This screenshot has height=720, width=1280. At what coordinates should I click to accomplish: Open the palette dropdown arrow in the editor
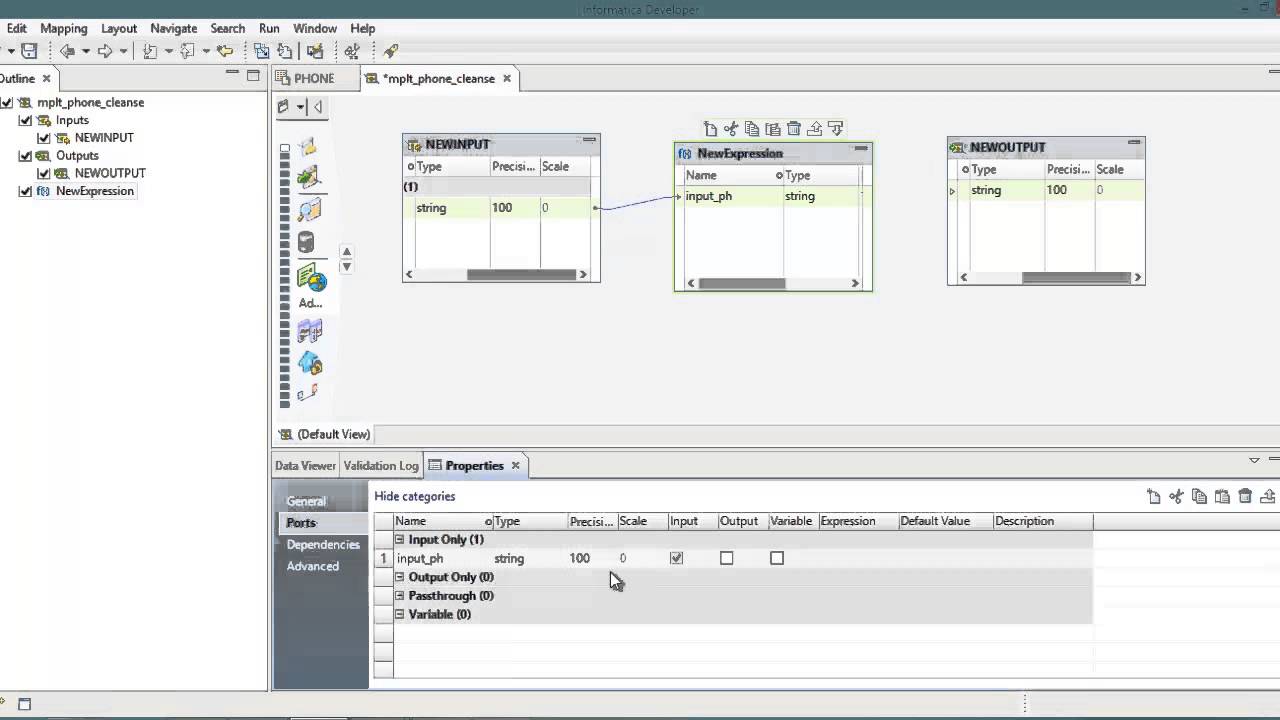[x=299, y=107]
